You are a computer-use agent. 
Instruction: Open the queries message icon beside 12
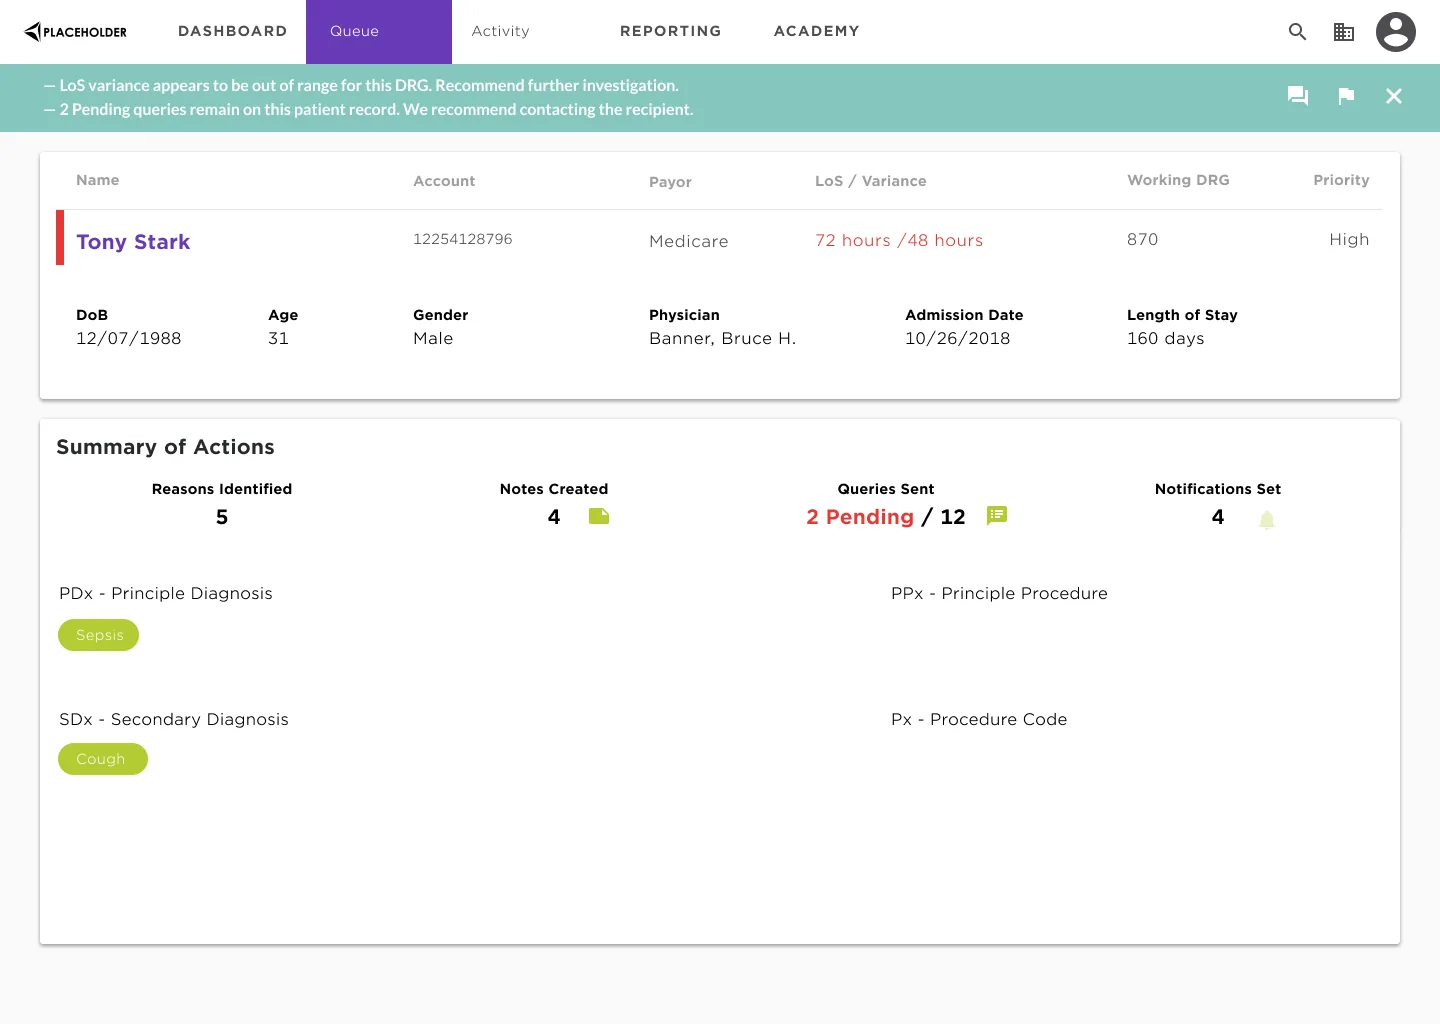click(x=997, y=516)
